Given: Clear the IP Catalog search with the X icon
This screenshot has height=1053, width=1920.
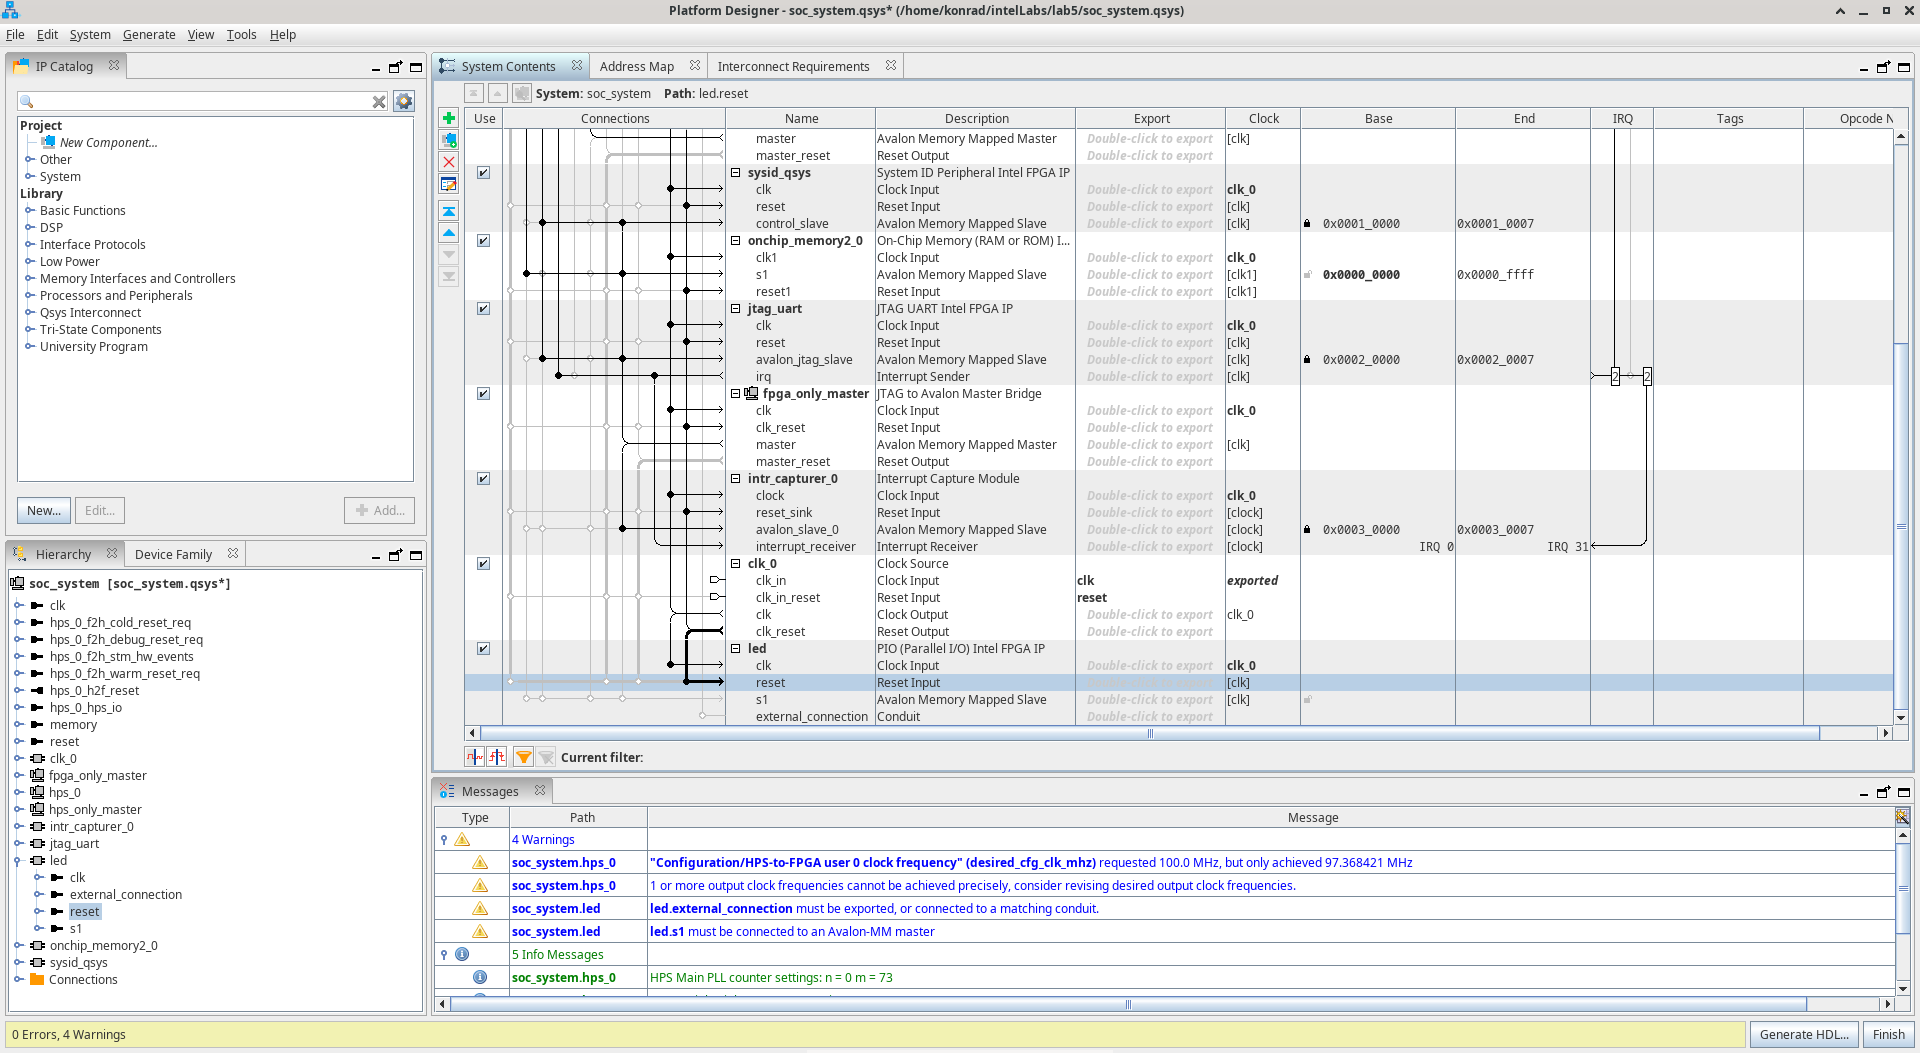Looking at the screenshot, I should 379,102.
